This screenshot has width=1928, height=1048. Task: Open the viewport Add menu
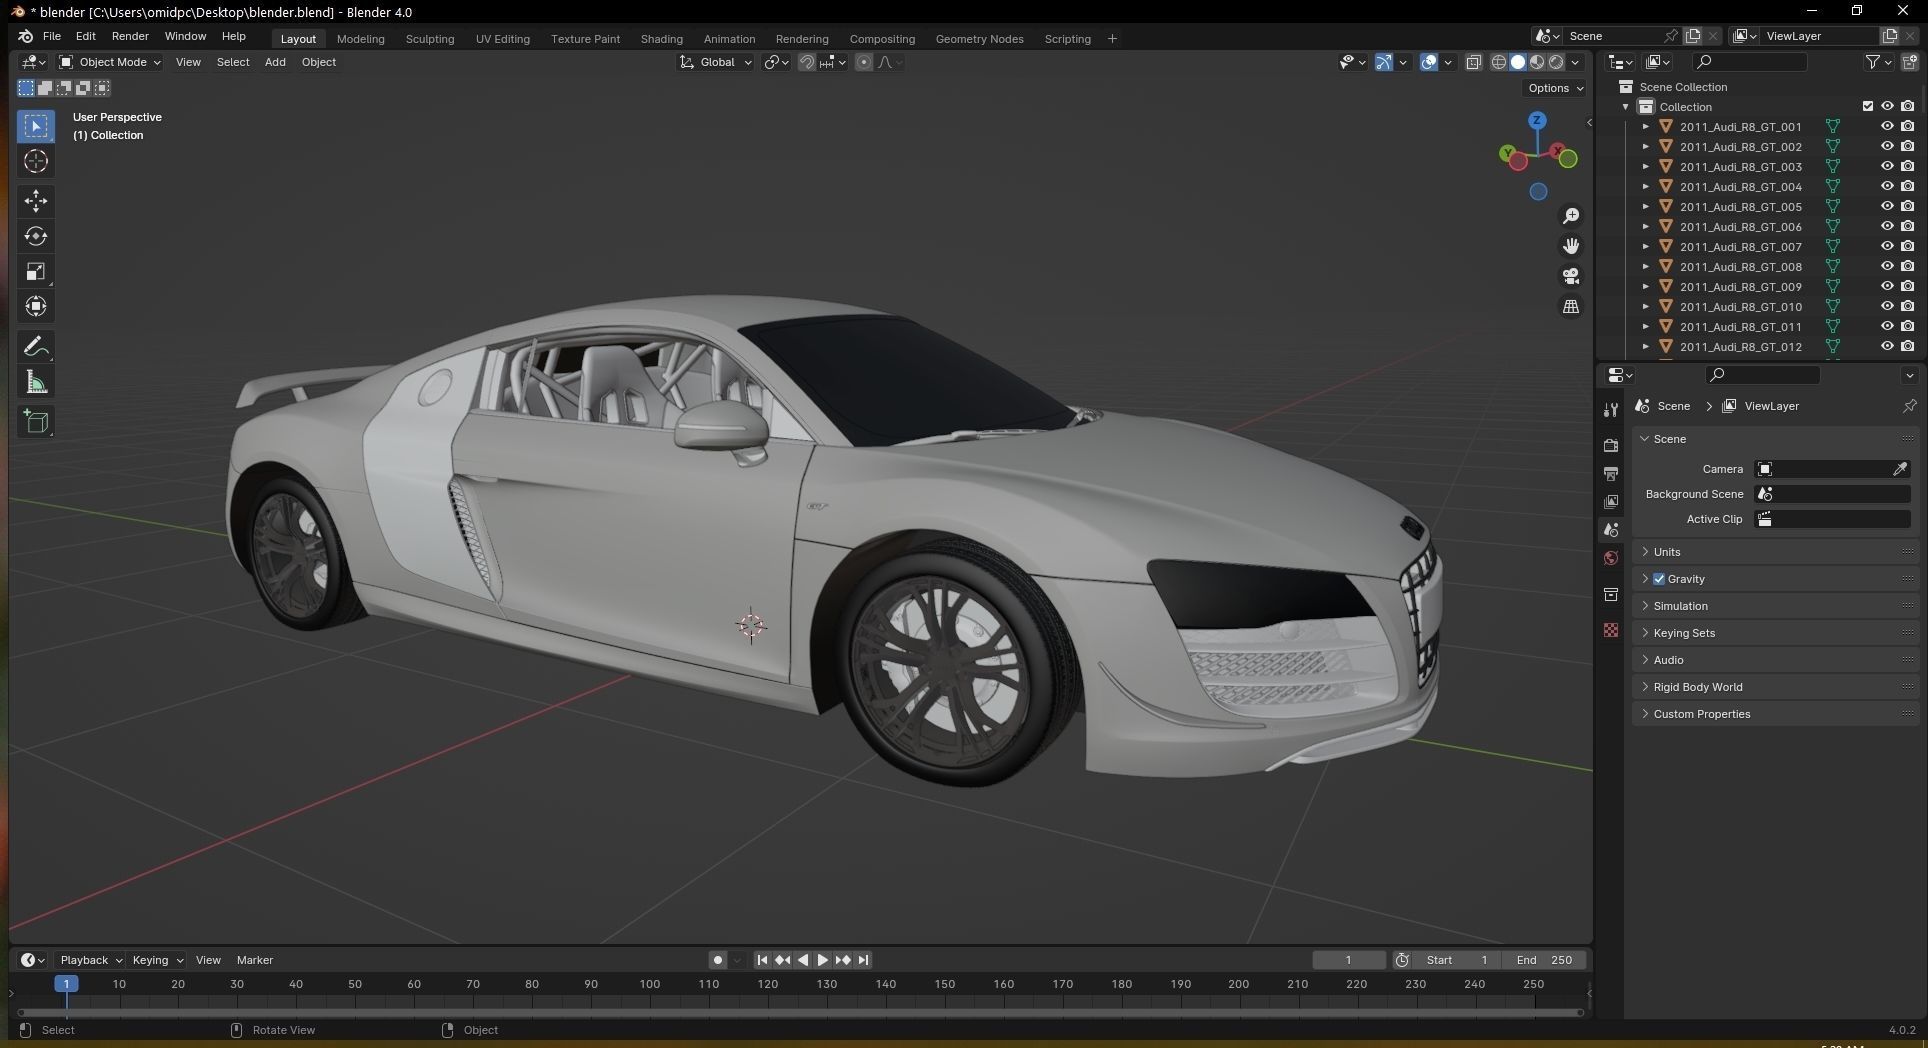(275, 62)
